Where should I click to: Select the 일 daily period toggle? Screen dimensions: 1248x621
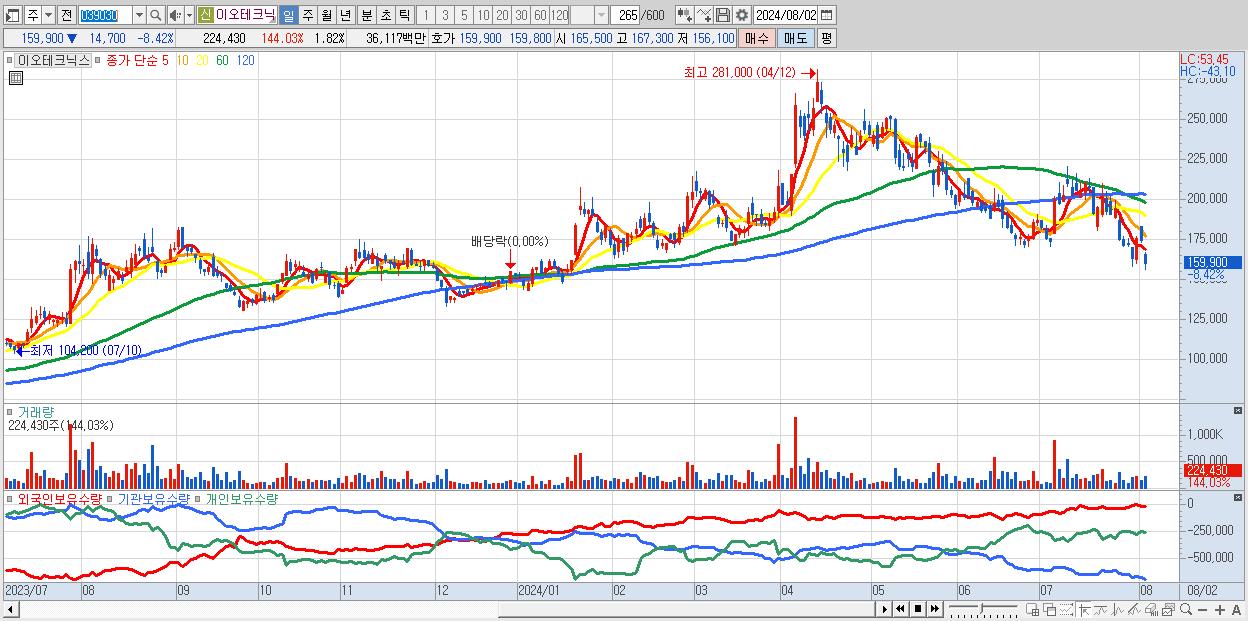[x=288, y=15]
